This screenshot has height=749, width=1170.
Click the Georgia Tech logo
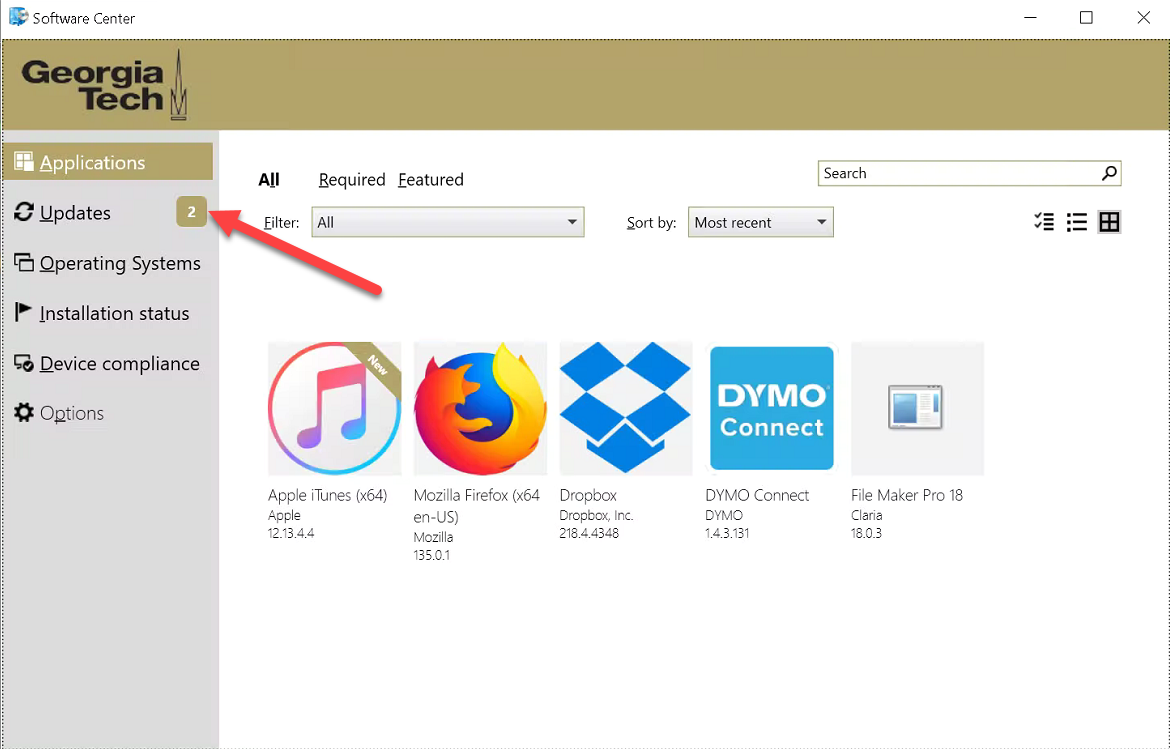click(104, 85)
